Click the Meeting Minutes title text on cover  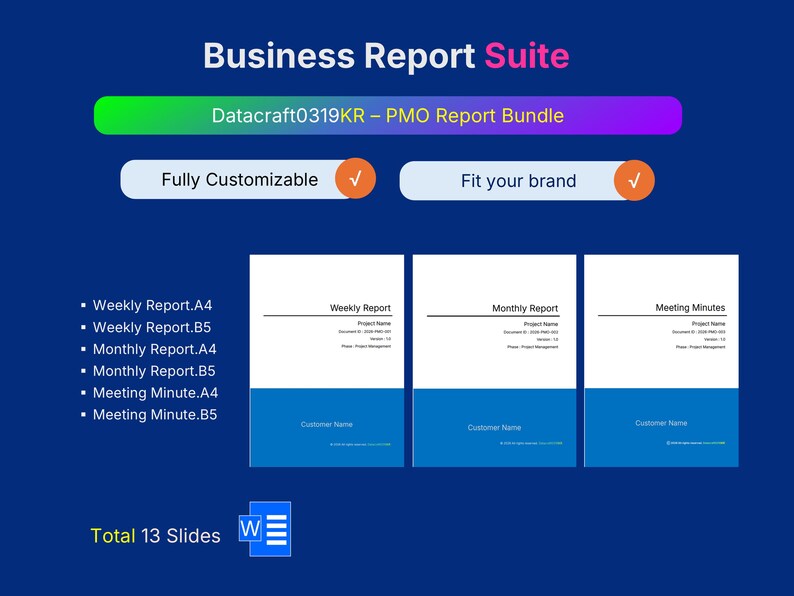click(690, 307)
